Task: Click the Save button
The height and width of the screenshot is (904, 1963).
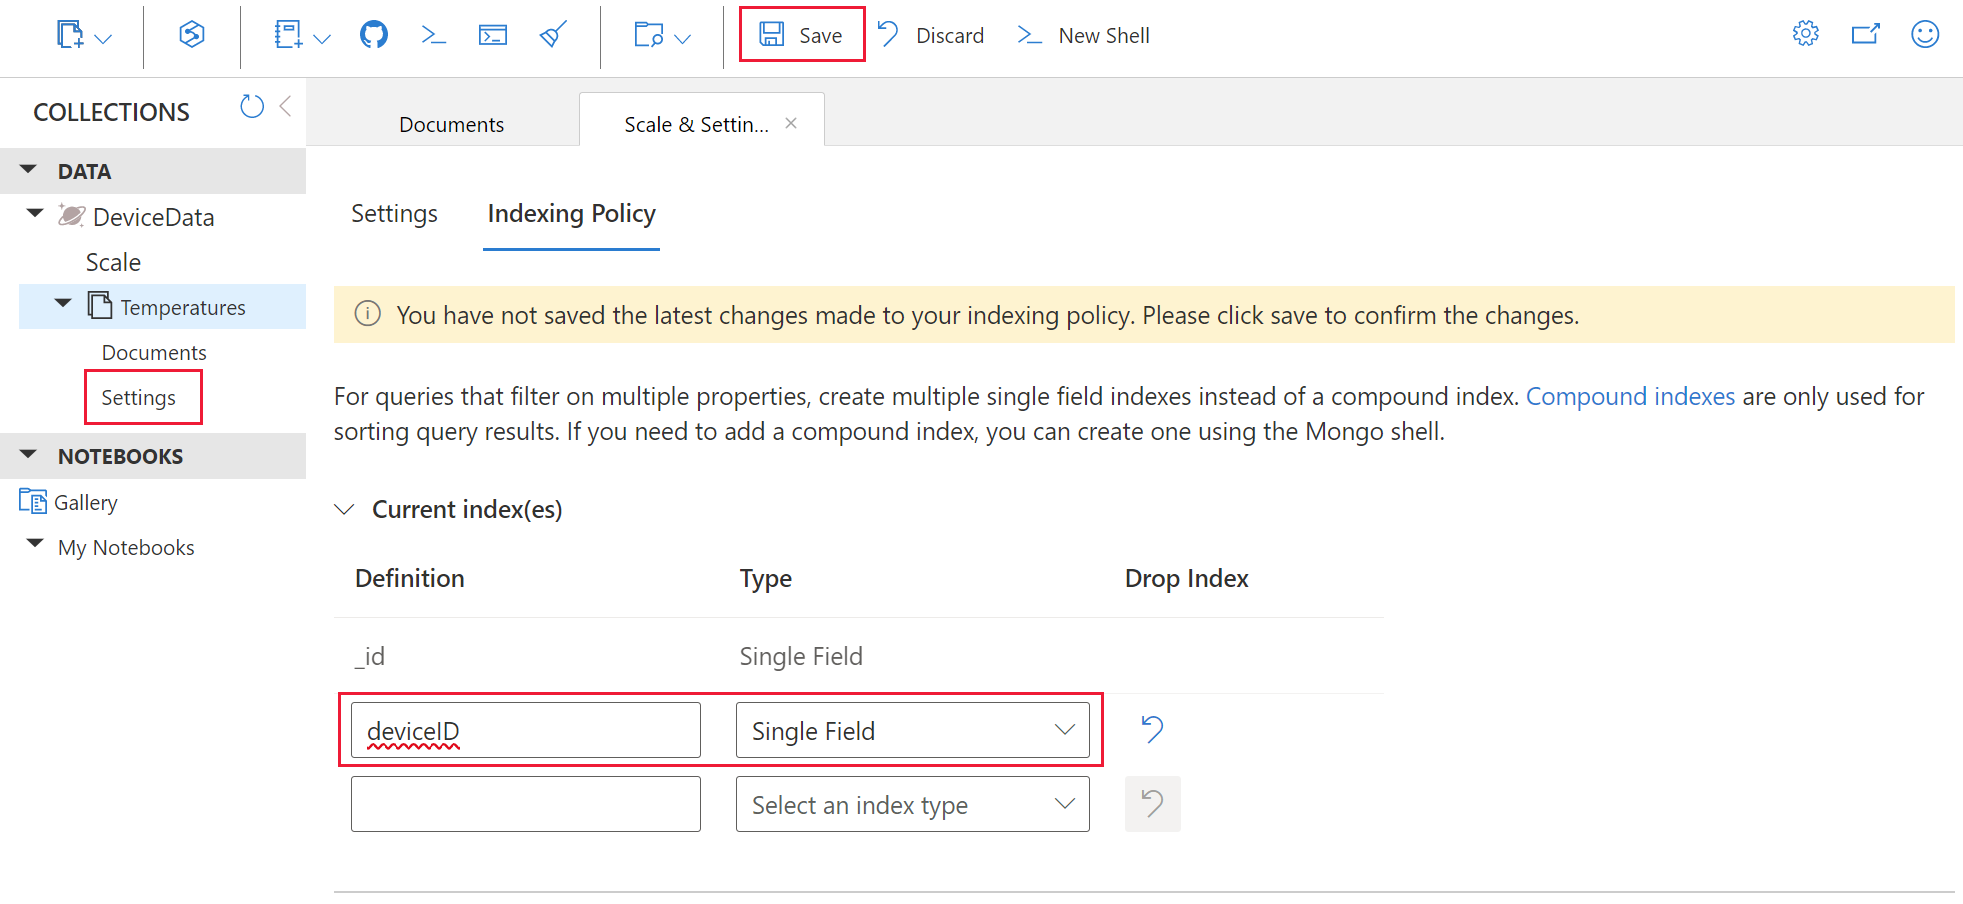Action: pos(800,34)
